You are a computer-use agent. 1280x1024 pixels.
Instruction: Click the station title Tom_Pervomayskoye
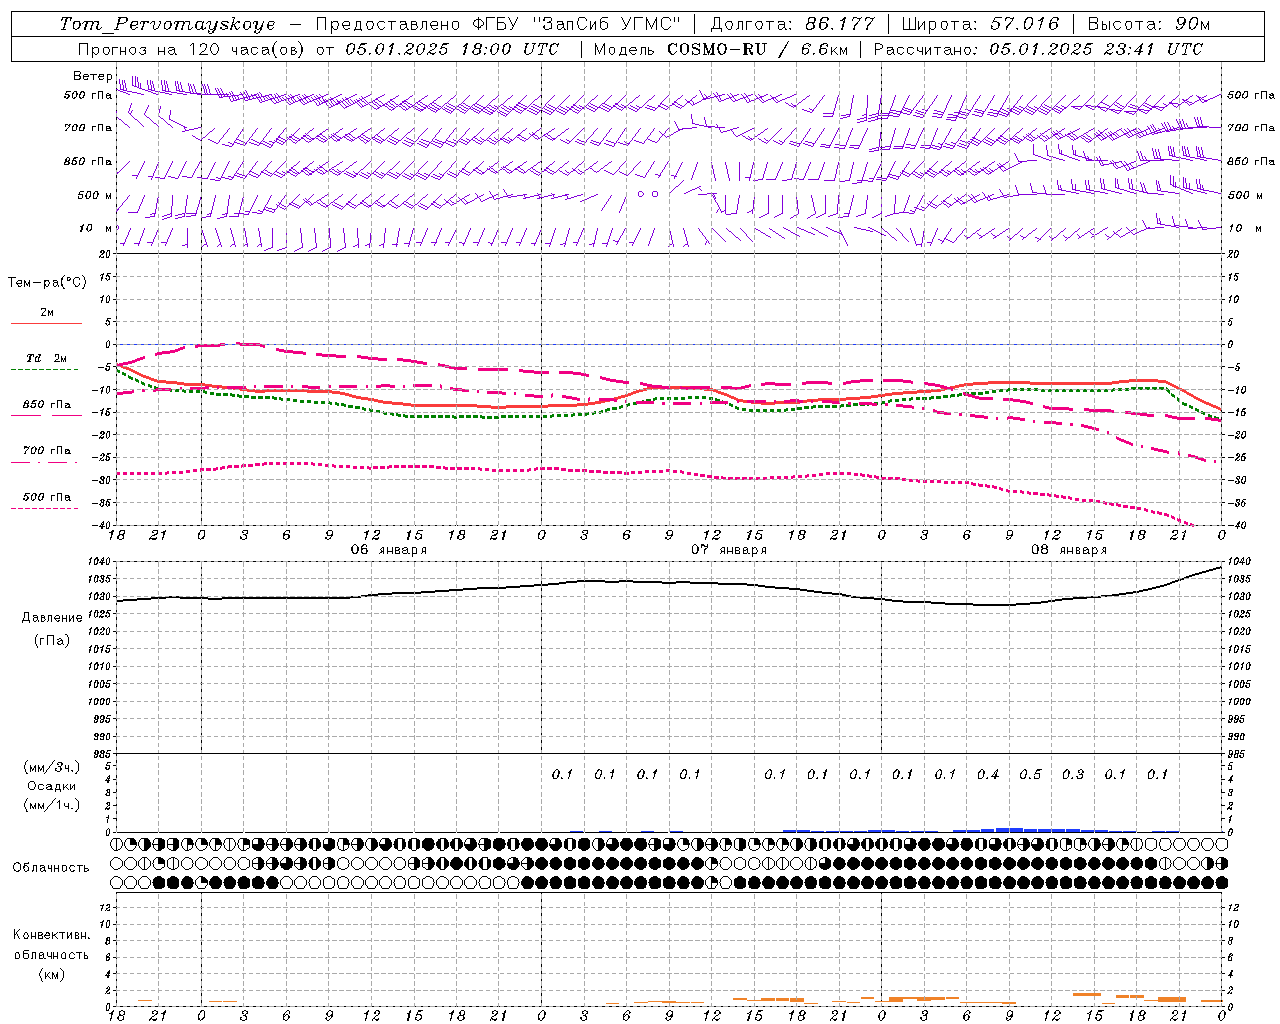(168, 24)
